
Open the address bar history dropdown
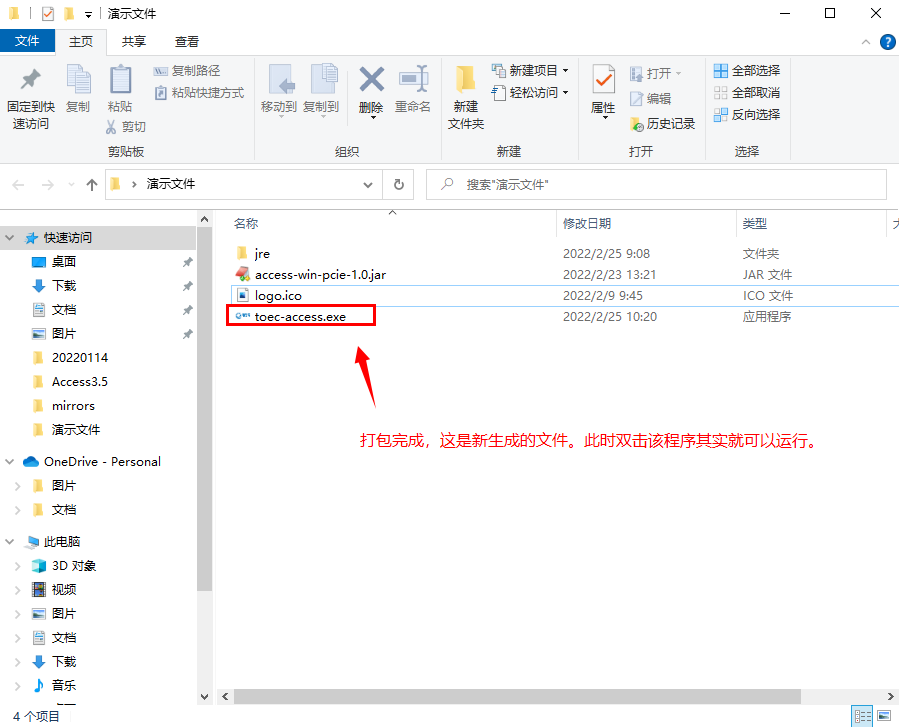pos(367,184)
